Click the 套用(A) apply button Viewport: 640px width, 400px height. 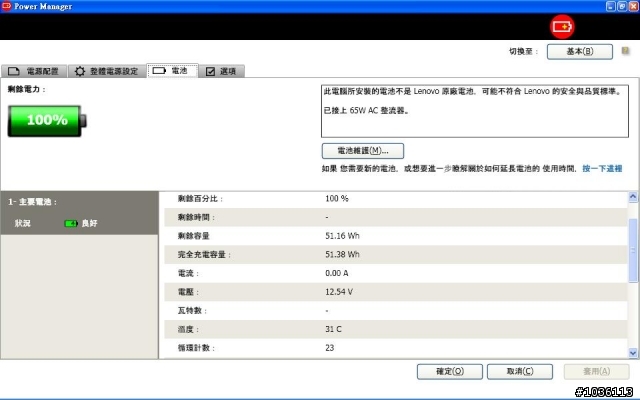tap(596, 371)
